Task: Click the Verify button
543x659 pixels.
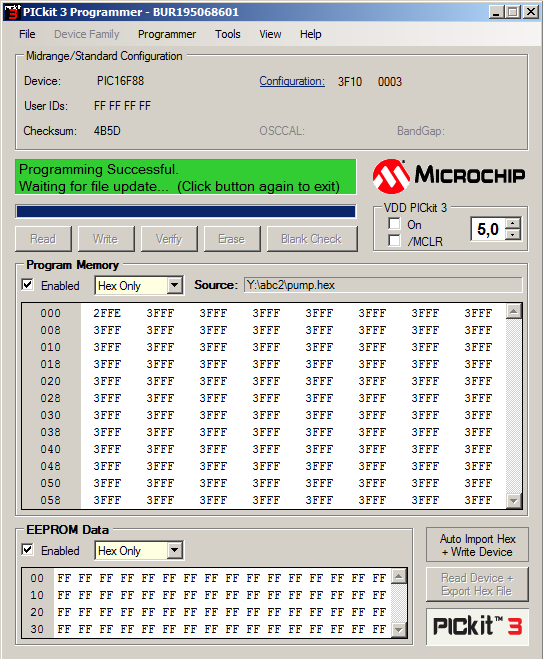Action: [169, 239]
